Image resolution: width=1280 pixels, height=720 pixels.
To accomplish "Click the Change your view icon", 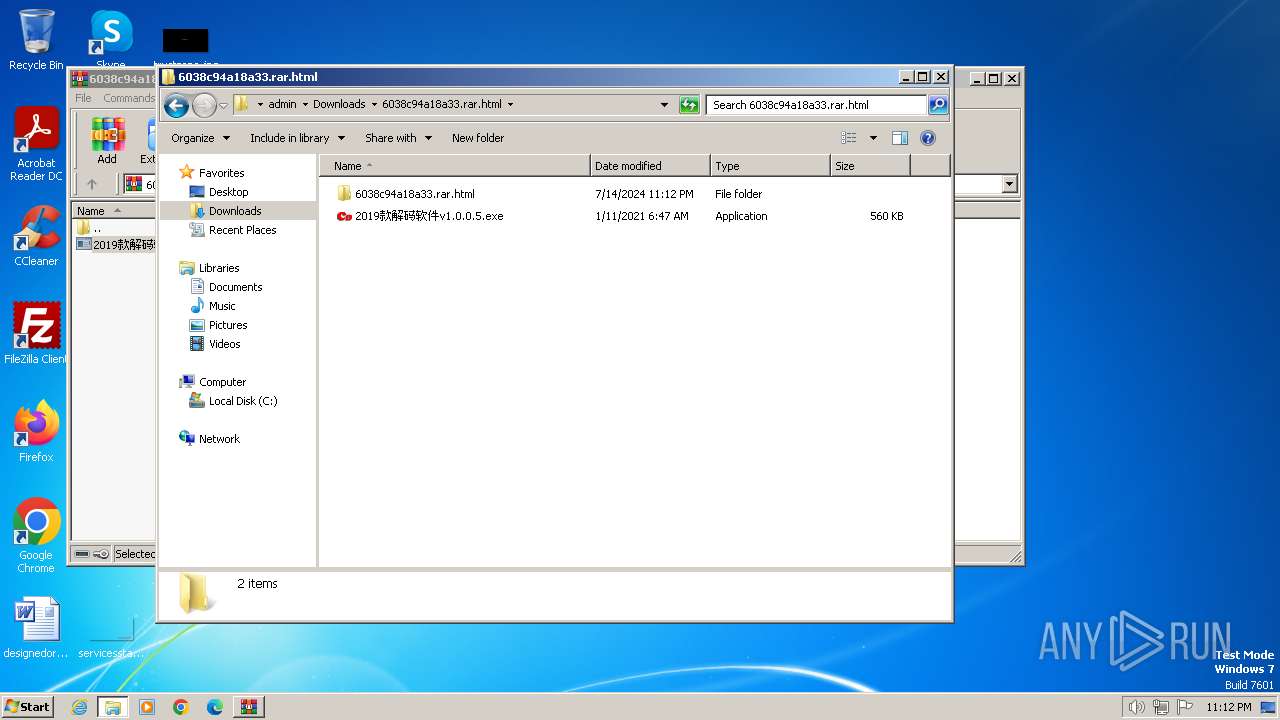I will tap(849, 138).
